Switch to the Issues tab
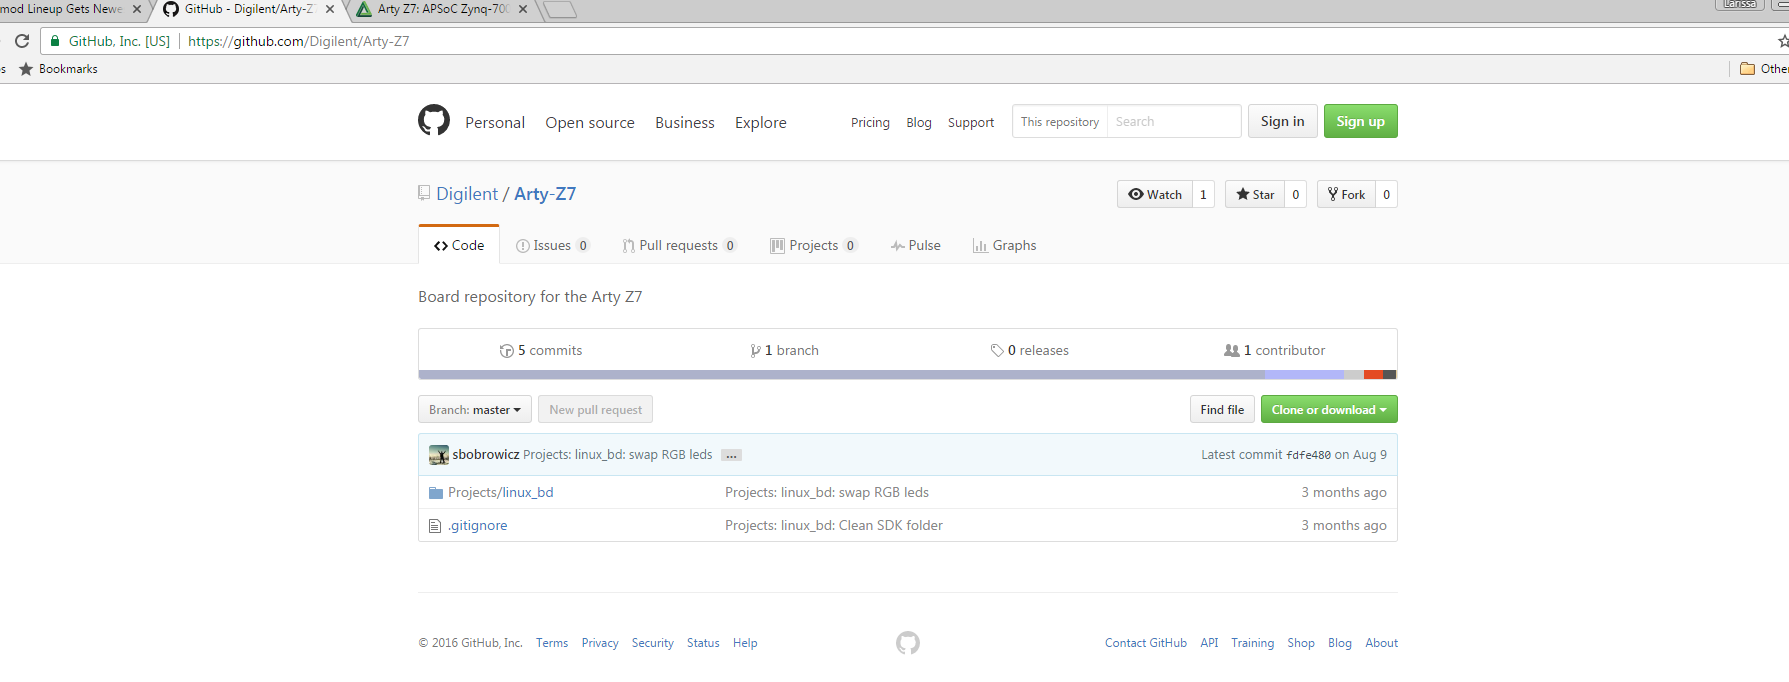Screen dimensions: 1789x682 552,245
